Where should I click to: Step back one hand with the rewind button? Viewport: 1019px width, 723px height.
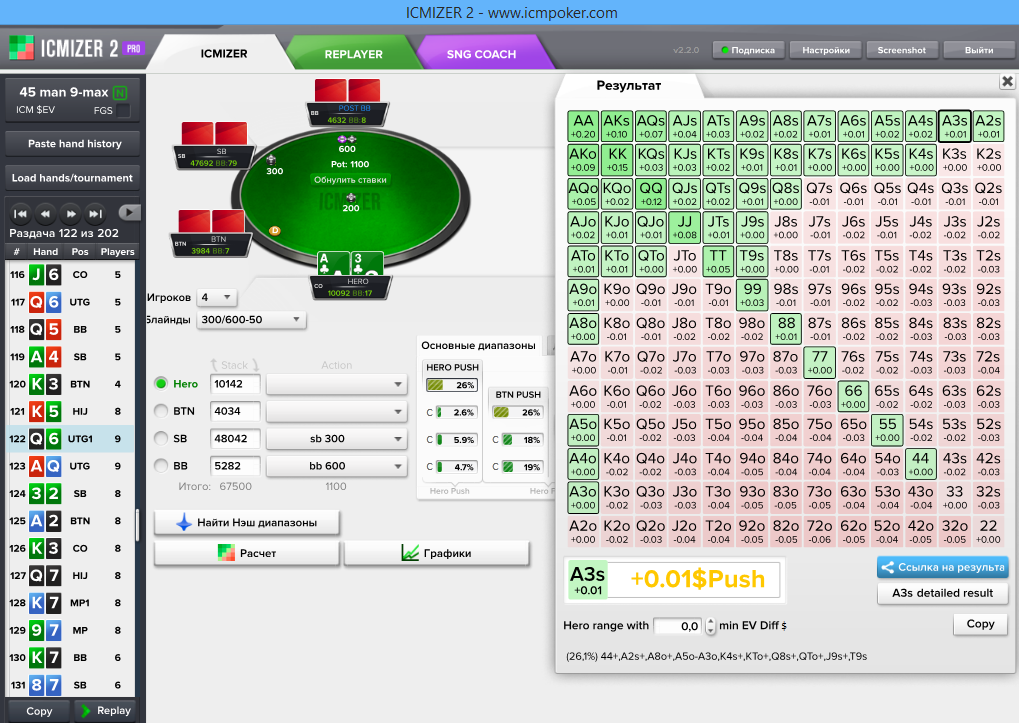tap(45, 213)
